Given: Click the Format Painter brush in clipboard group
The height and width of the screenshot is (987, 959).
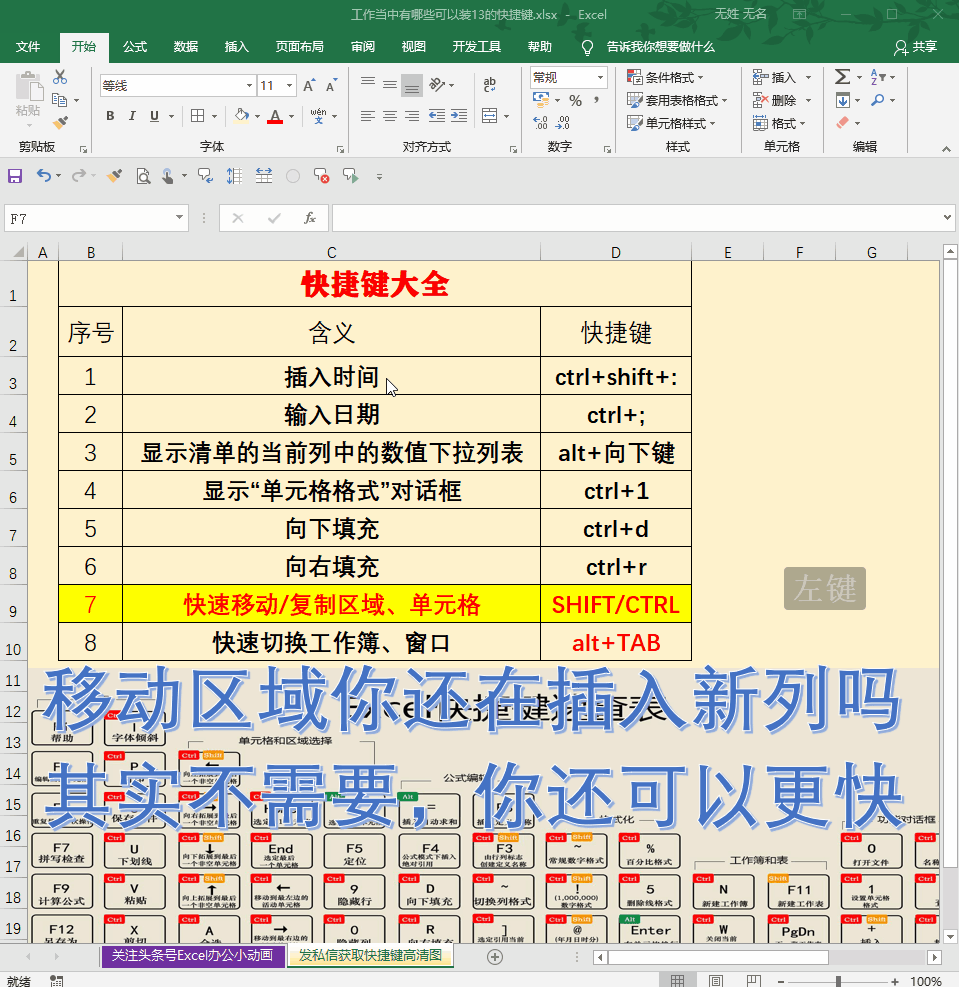Looking at the screenshot, I should (60, 123).
